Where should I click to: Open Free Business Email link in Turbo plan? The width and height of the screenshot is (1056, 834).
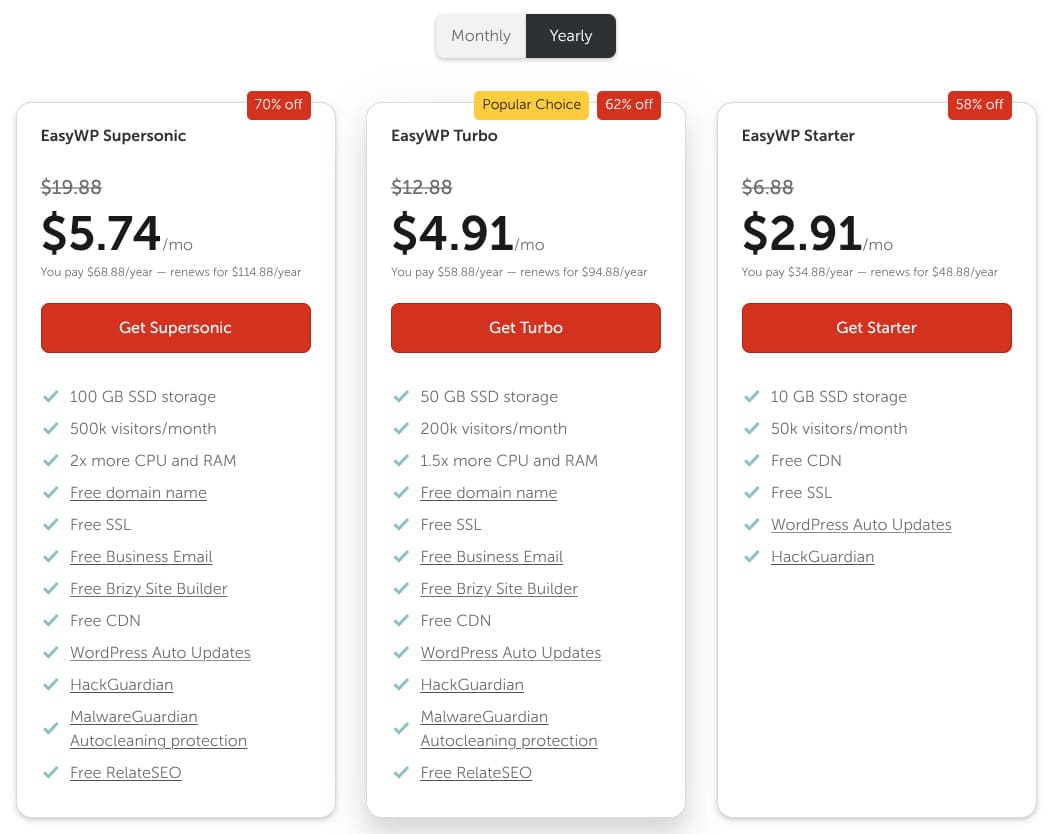(x=491, y=557)
